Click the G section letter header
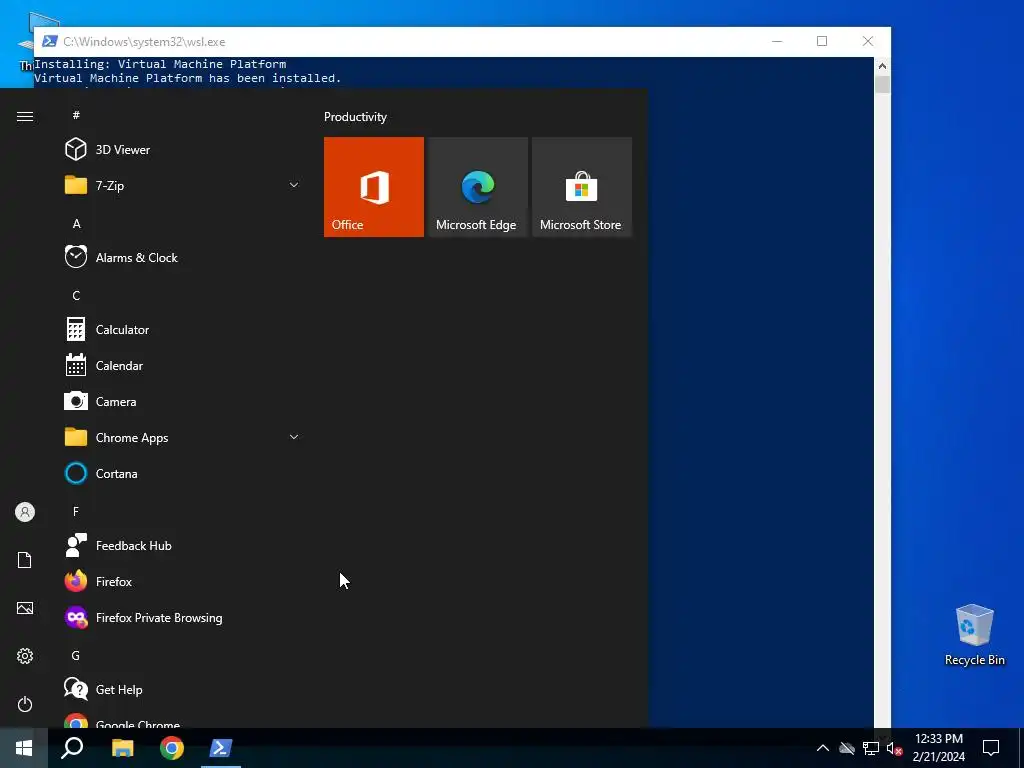The height and width of the screenshot is (768, 1024). (x=76, y=655)
